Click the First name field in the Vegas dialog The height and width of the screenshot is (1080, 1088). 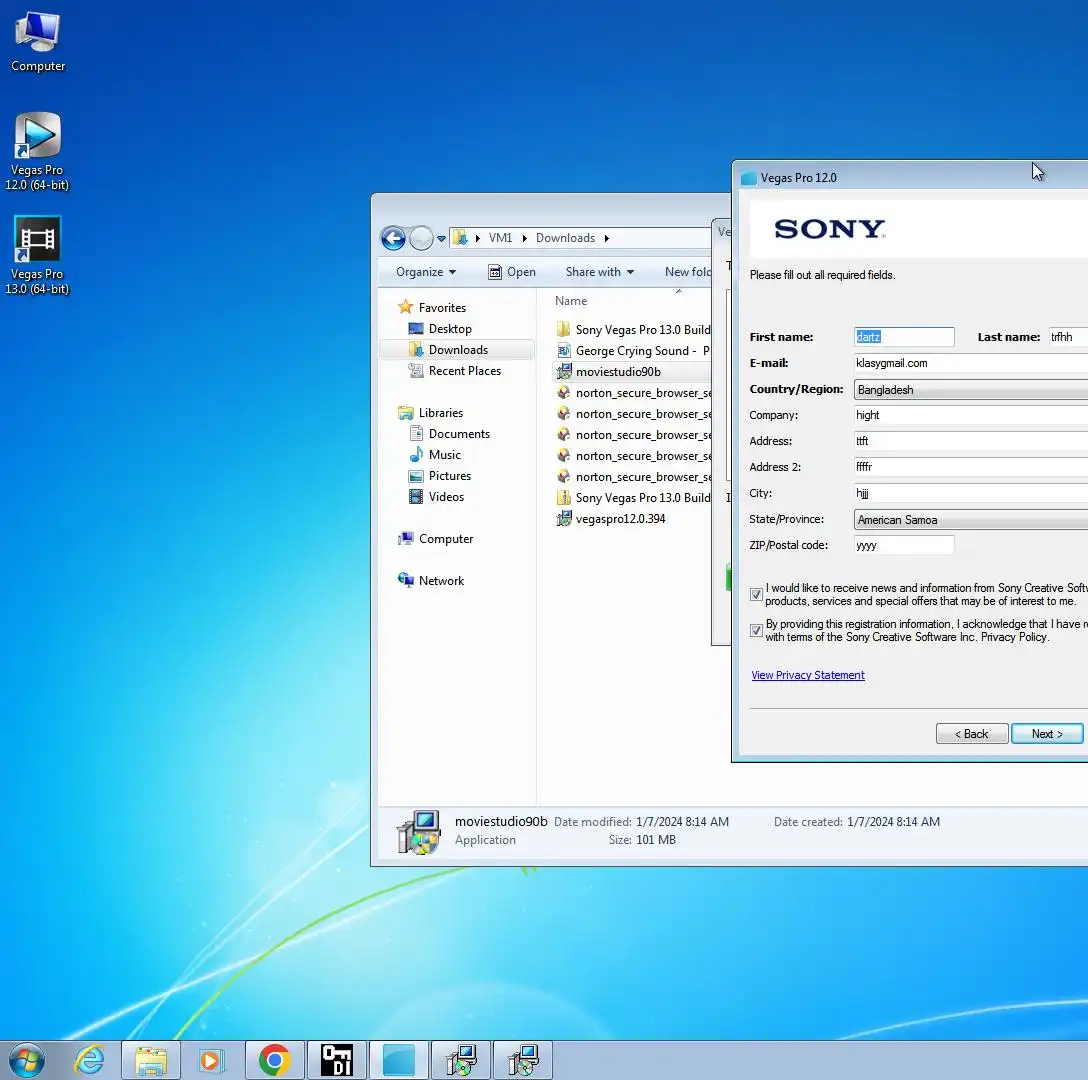tap(904, 337)
